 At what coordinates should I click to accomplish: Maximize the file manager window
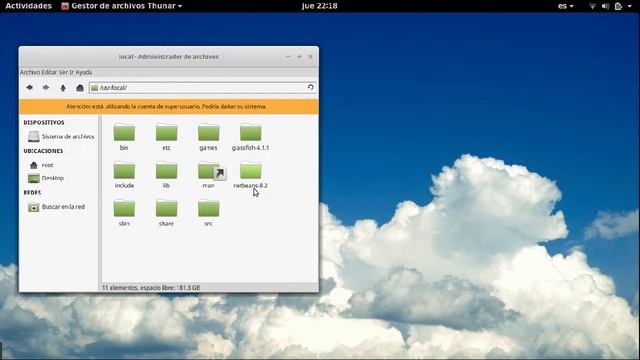299,57
